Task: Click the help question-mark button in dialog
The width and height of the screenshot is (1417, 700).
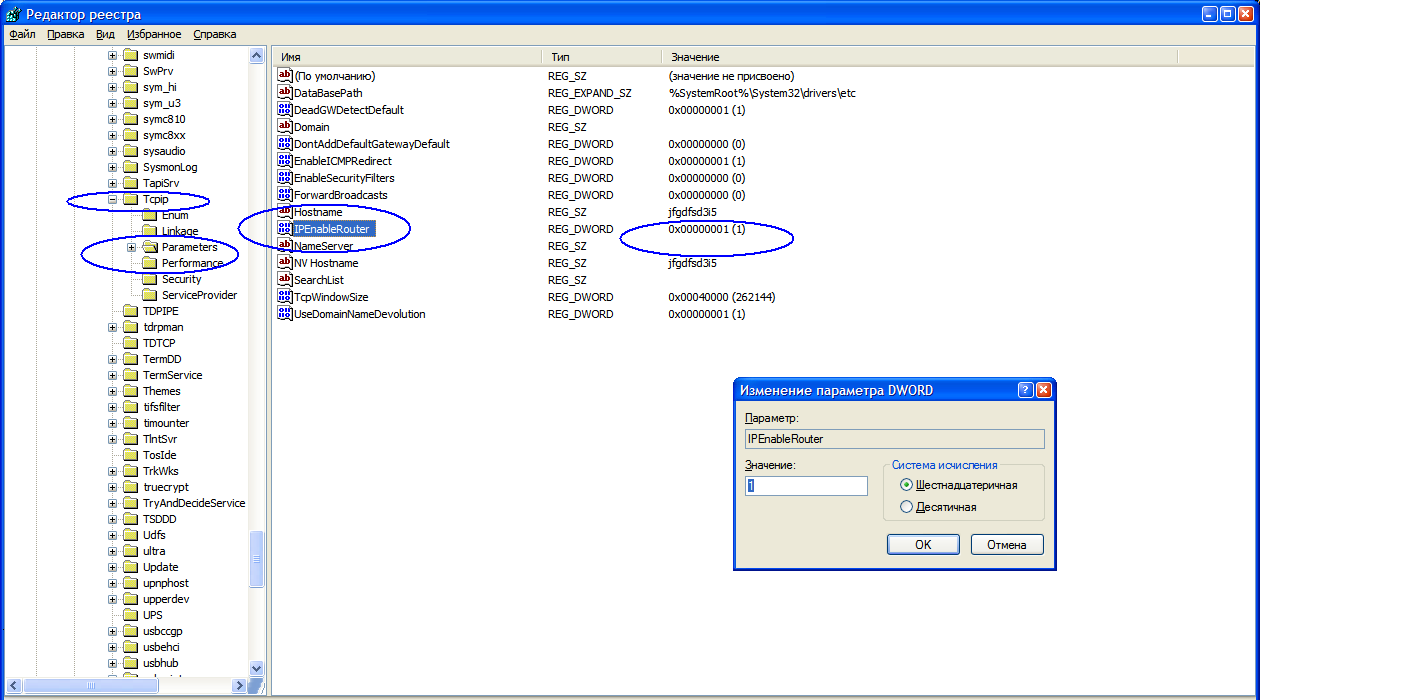Action: [x=1025, y=390]
